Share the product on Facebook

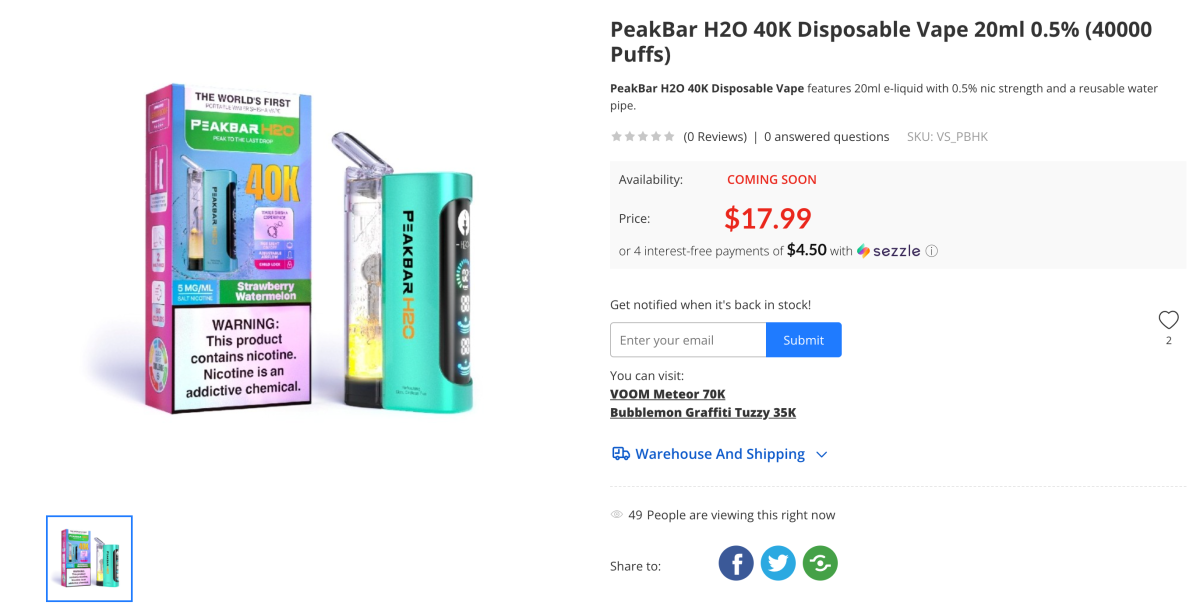tap(736, 563)
